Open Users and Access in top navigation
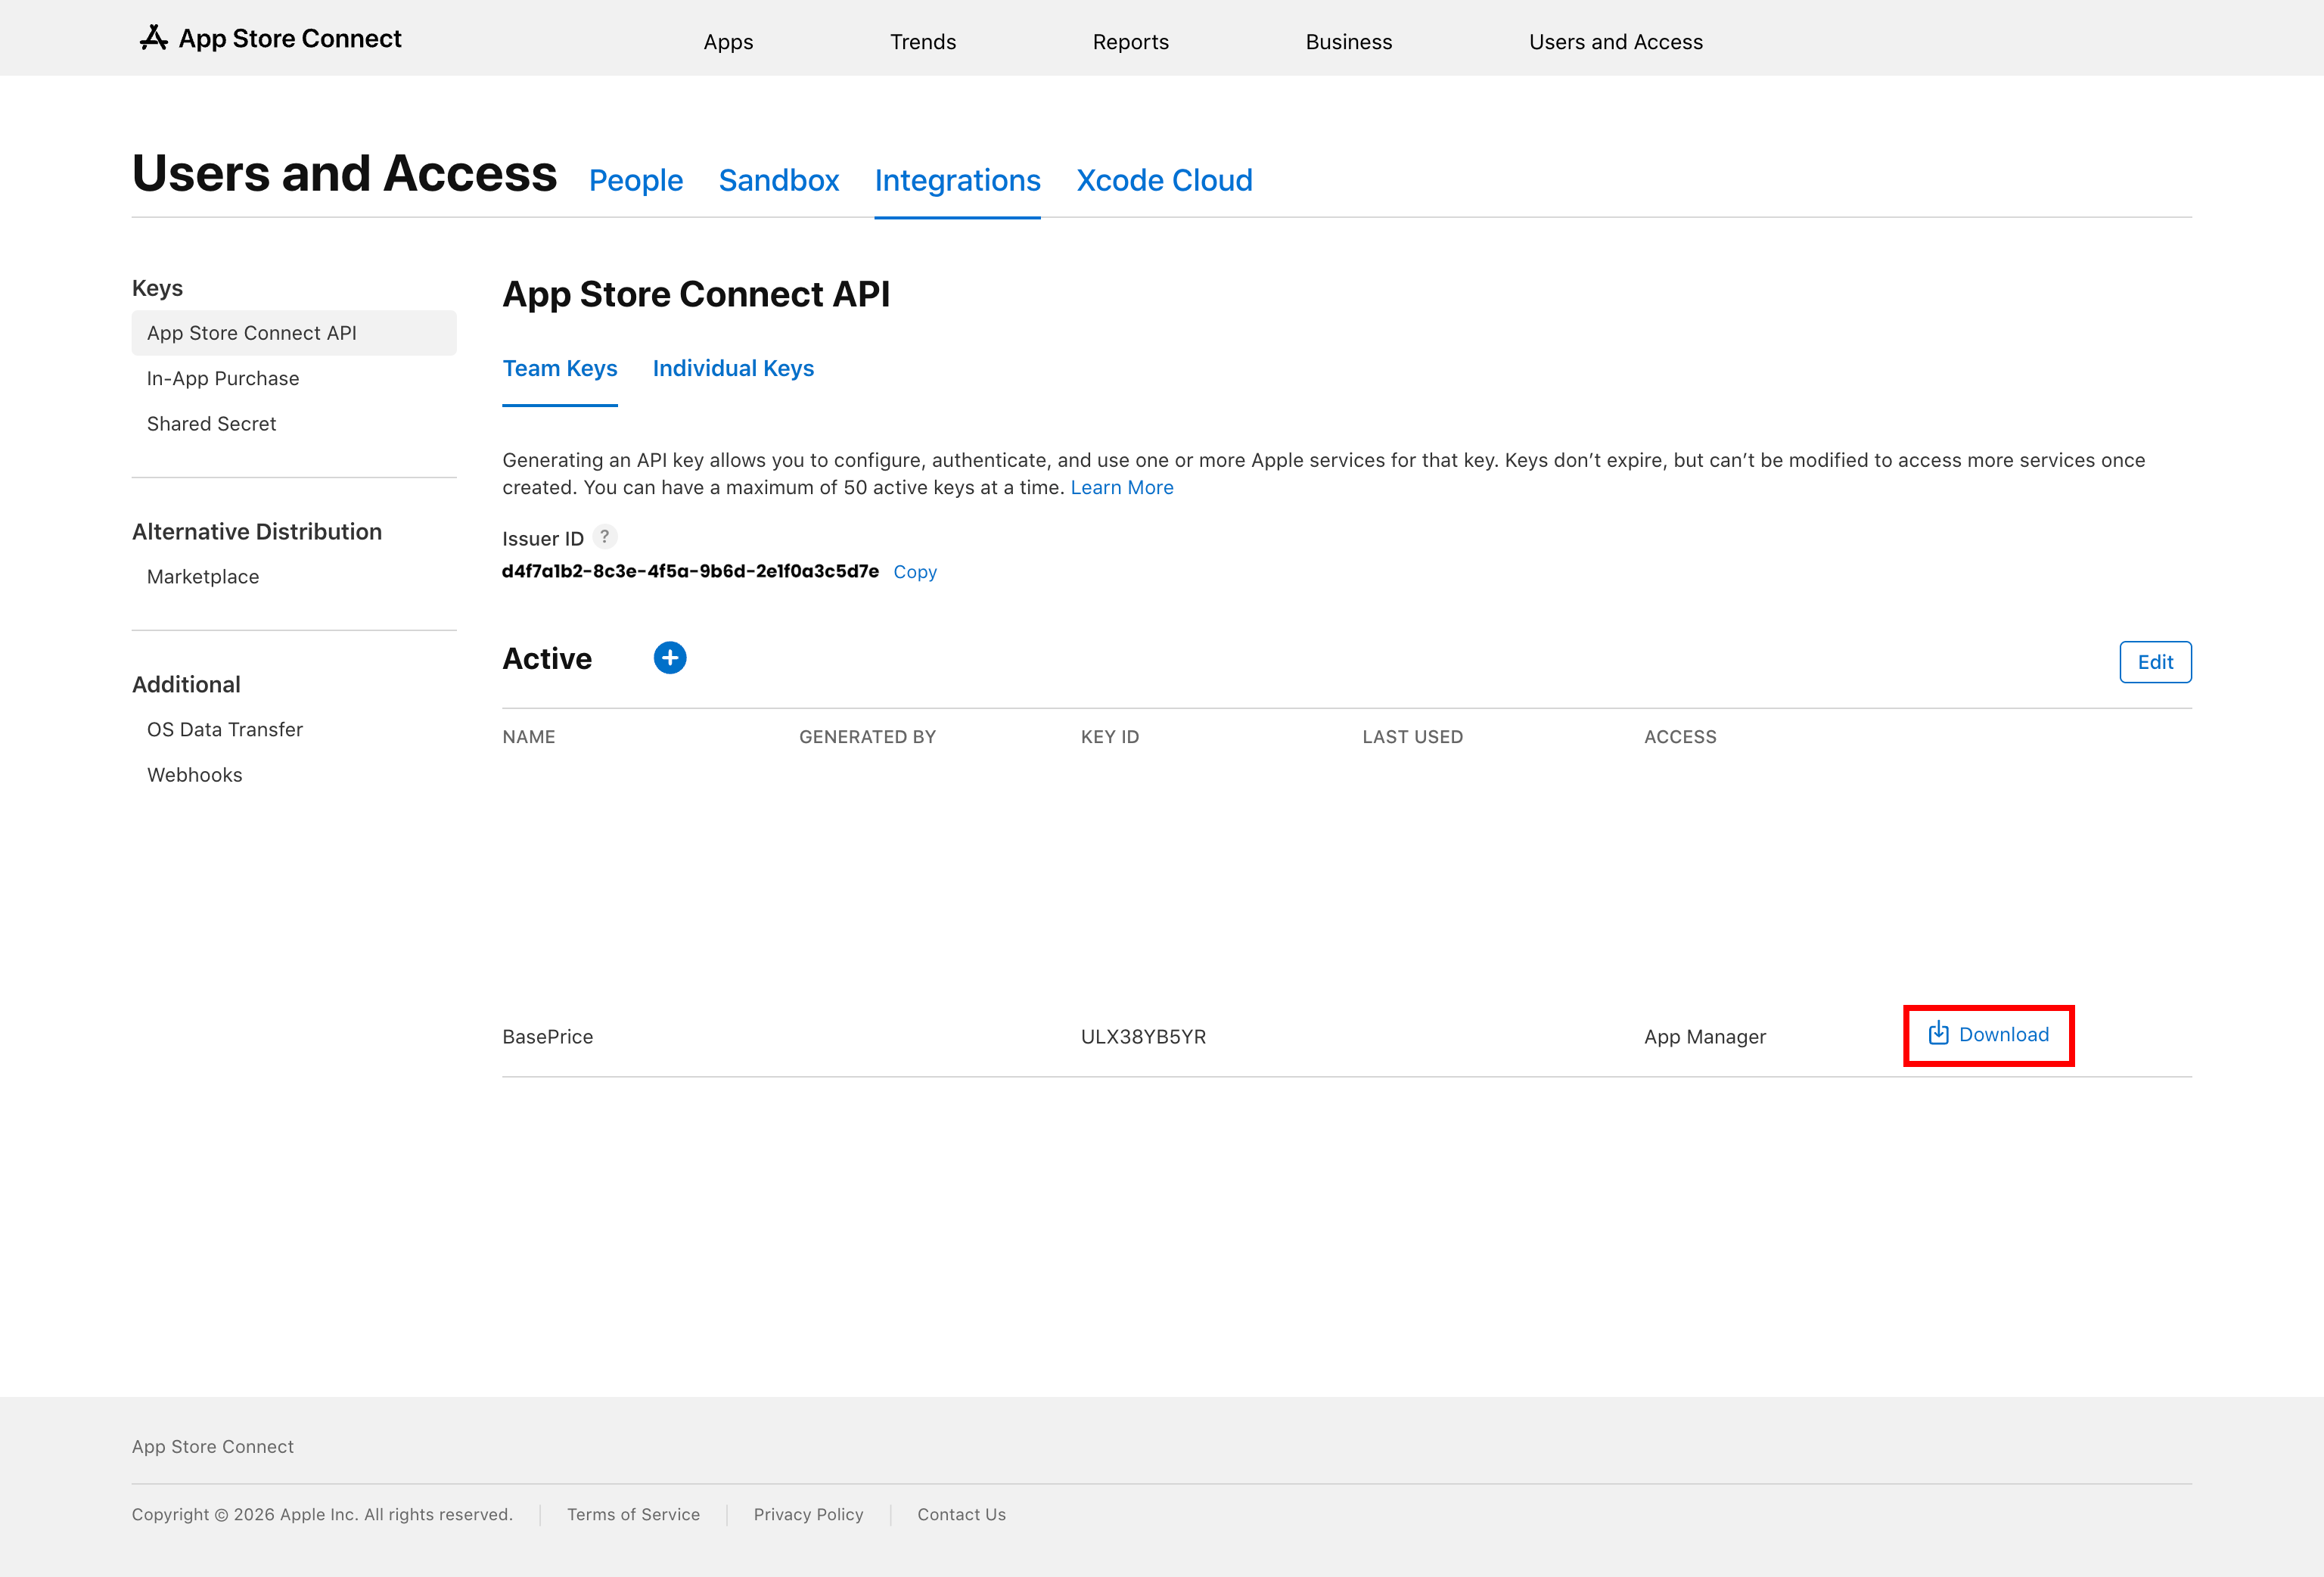 pyautogui.click(x=1616, y=41)
